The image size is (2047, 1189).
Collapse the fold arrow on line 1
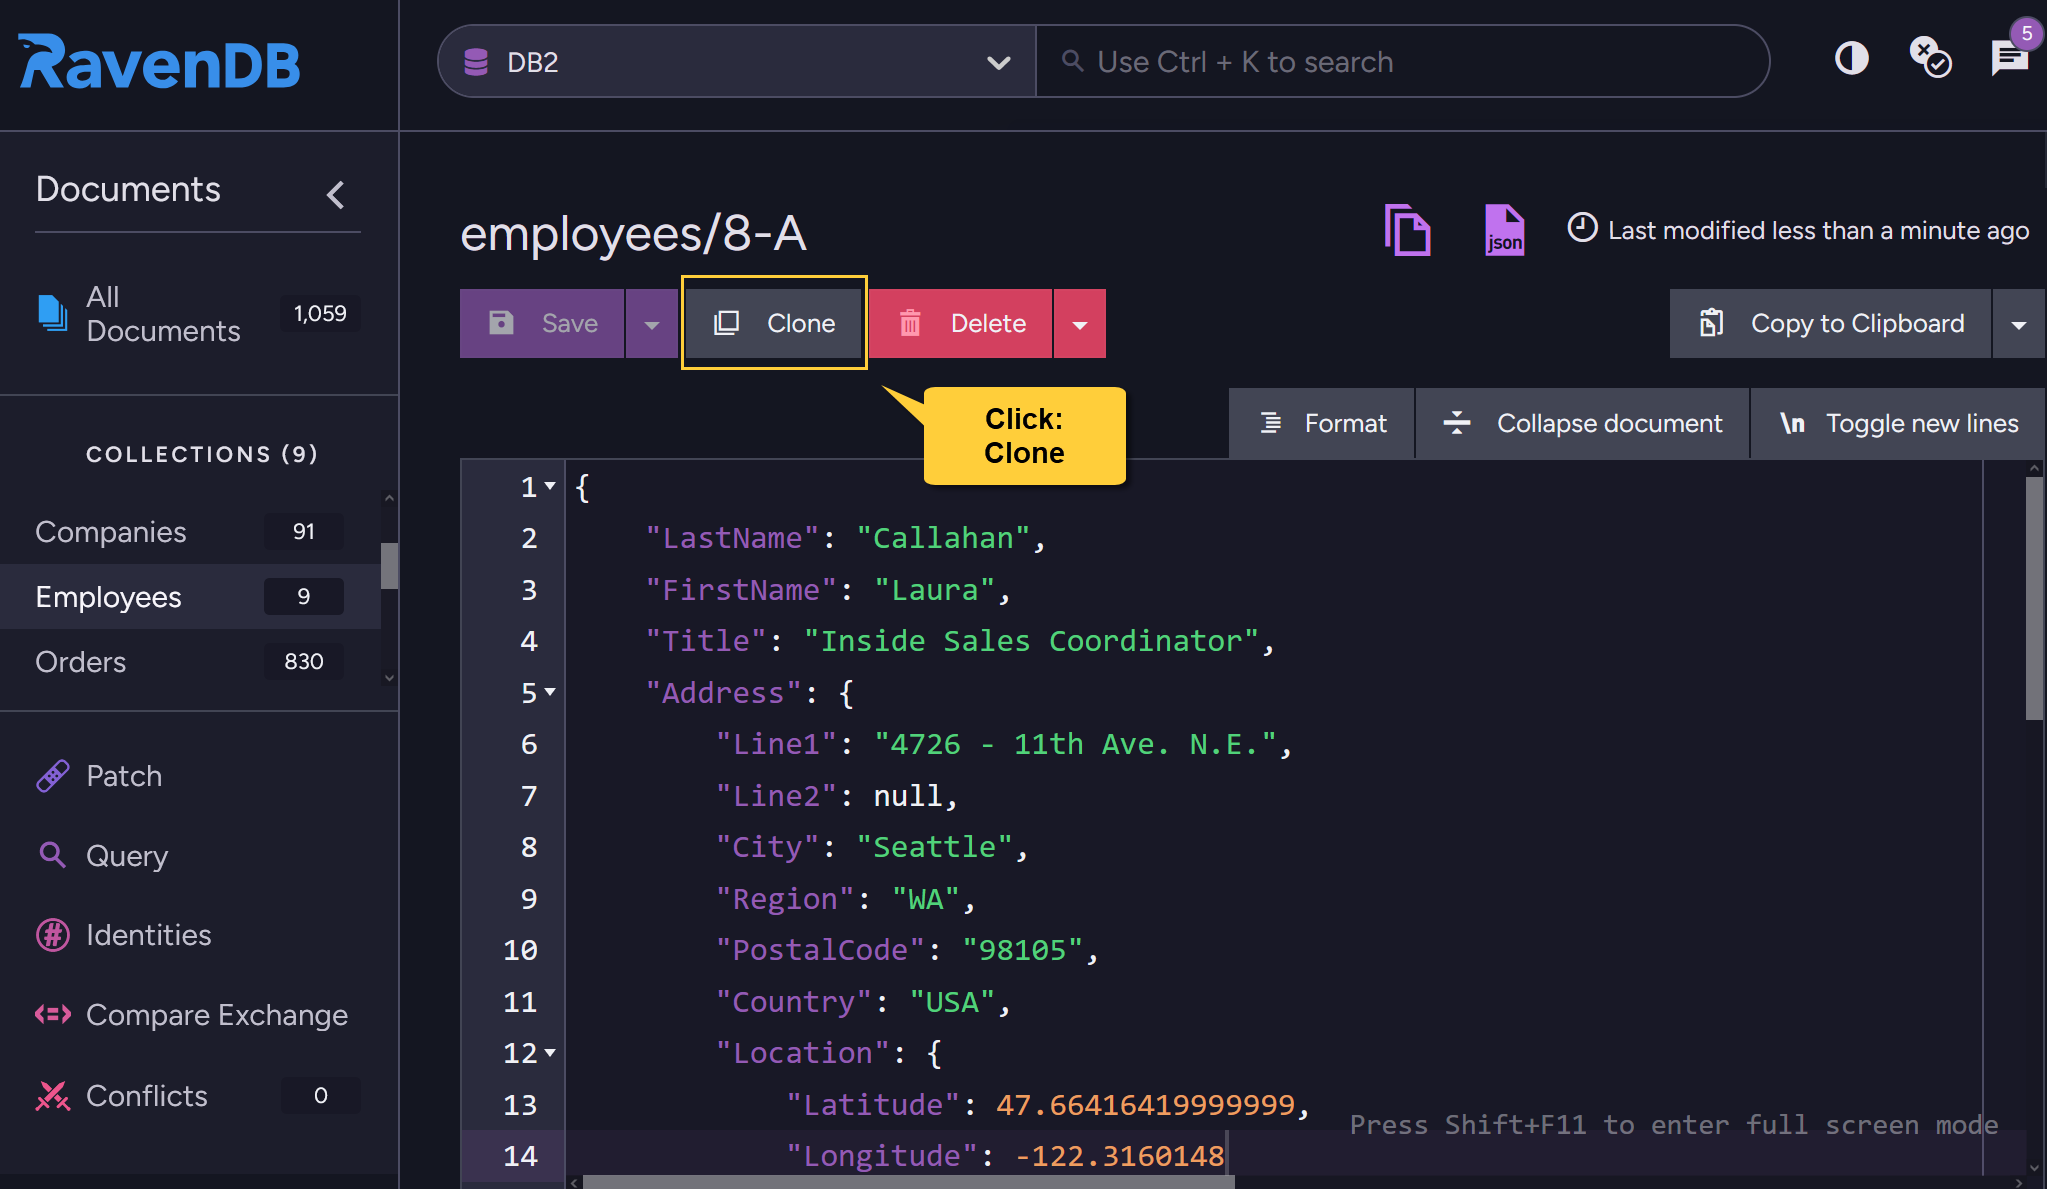[x=550, y=486]
